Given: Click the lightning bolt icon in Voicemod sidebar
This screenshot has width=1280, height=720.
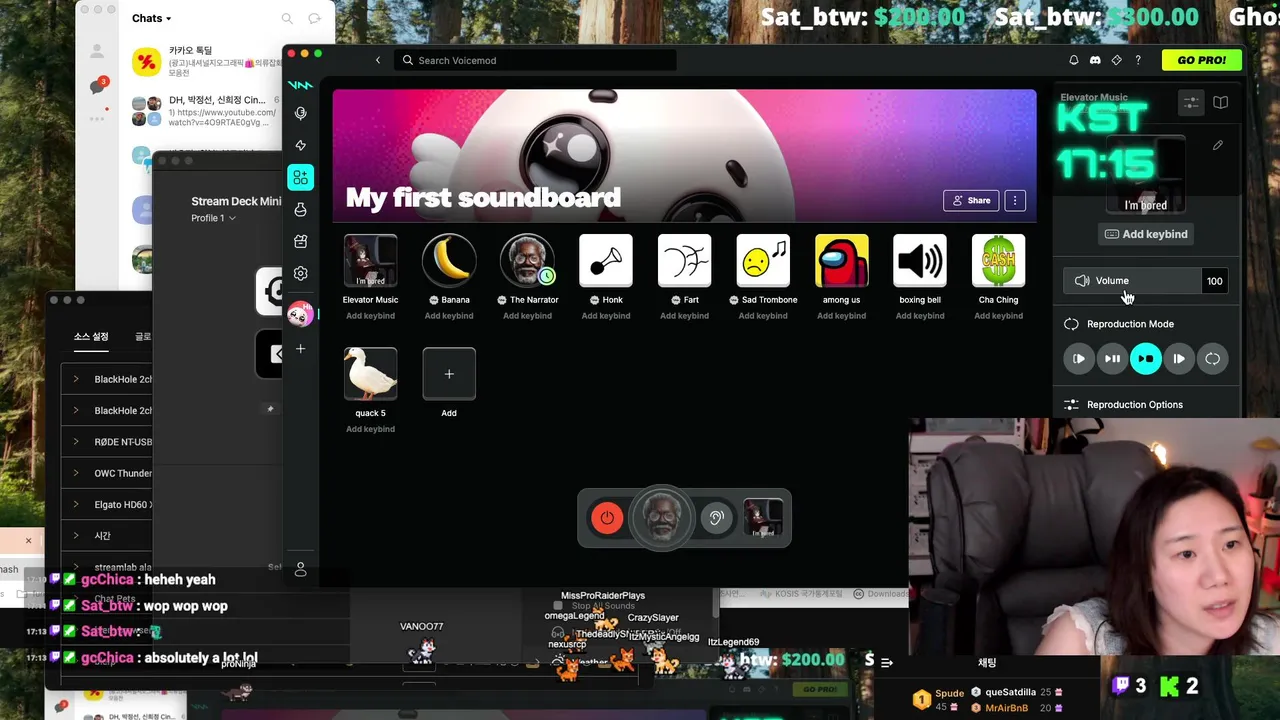Looking at the screenshot, I should (300, 145).
